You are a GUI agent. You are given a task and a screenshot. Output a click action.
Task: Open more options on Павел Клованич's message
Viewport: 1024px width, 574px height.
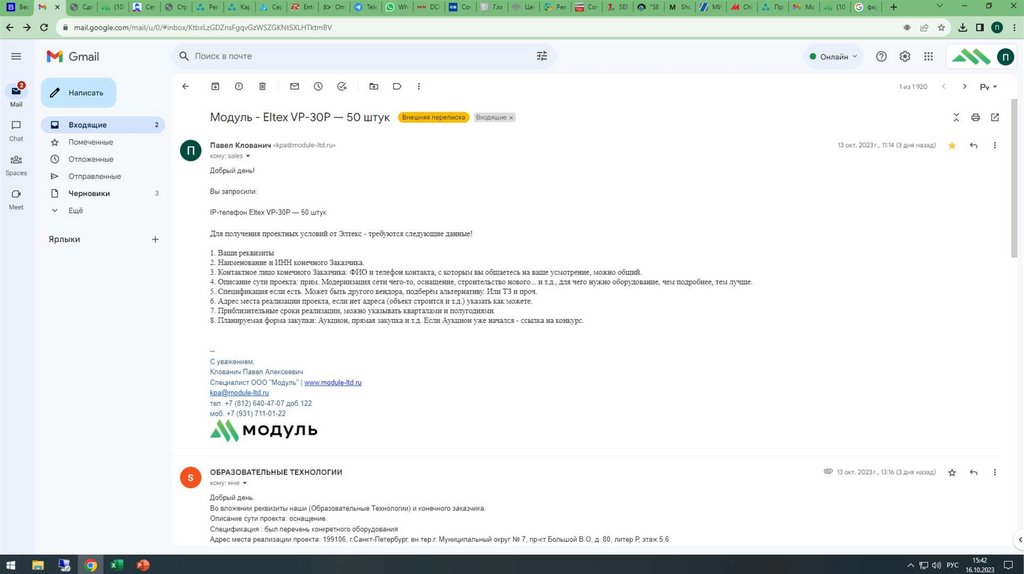995,146
